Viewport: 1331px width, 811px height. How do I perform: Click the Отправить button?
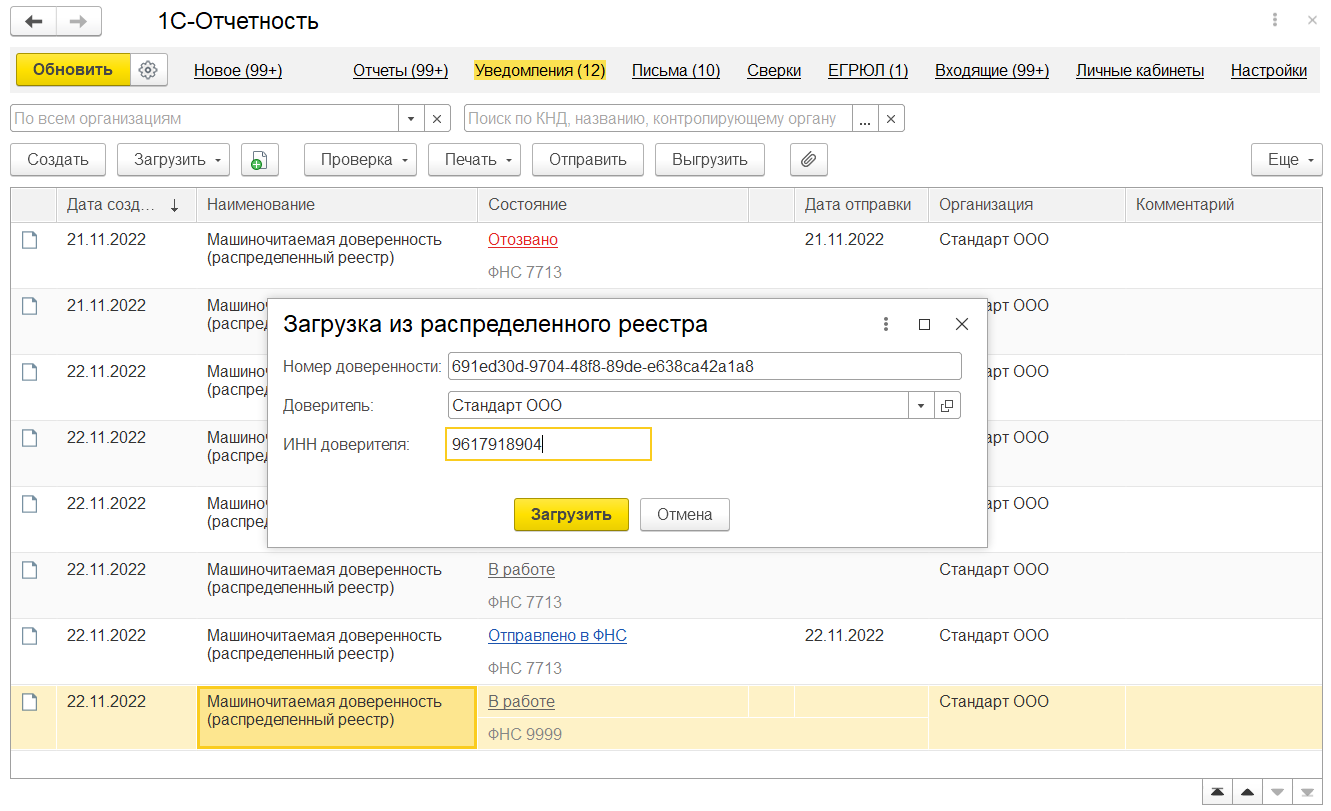(x=588, y=159)
